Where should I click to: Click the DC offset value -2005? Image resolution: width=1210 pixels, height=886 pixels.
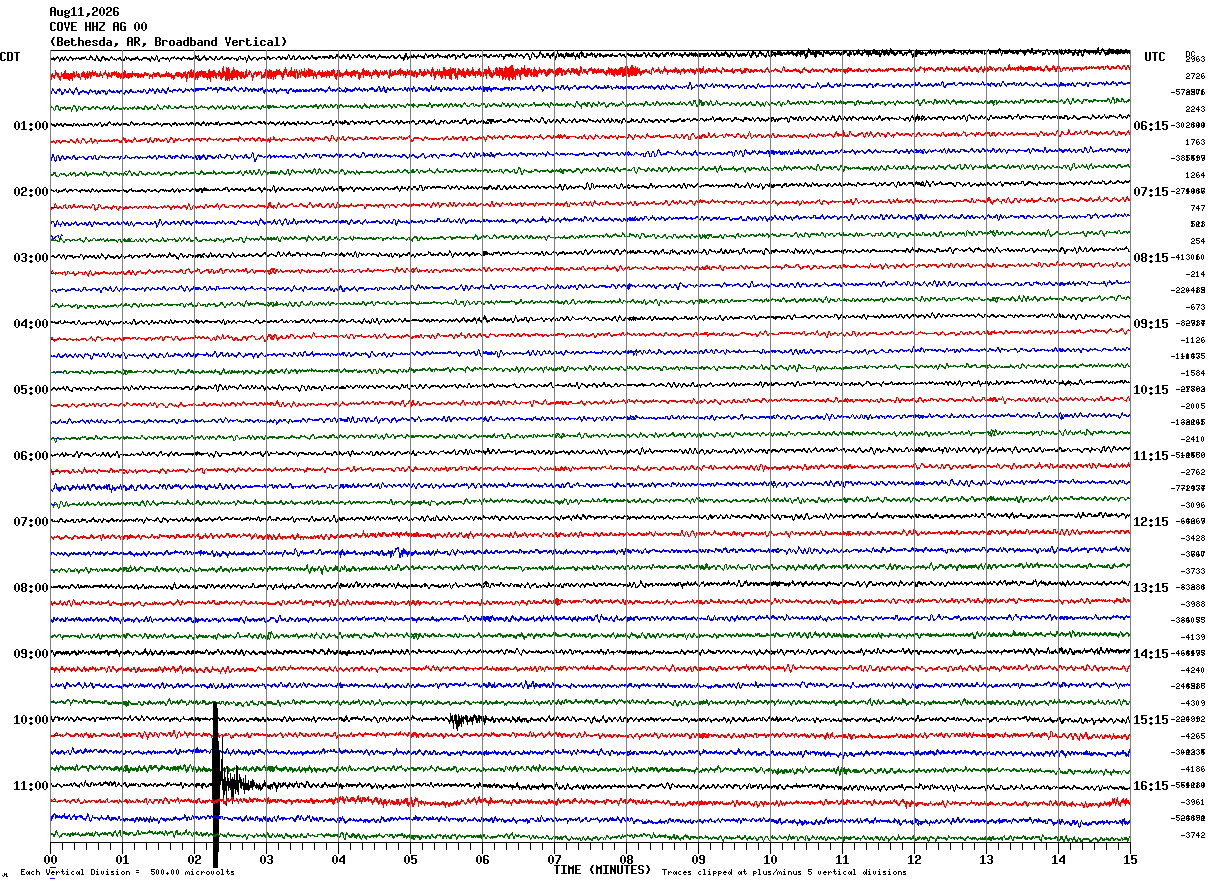click(1193, 406)
